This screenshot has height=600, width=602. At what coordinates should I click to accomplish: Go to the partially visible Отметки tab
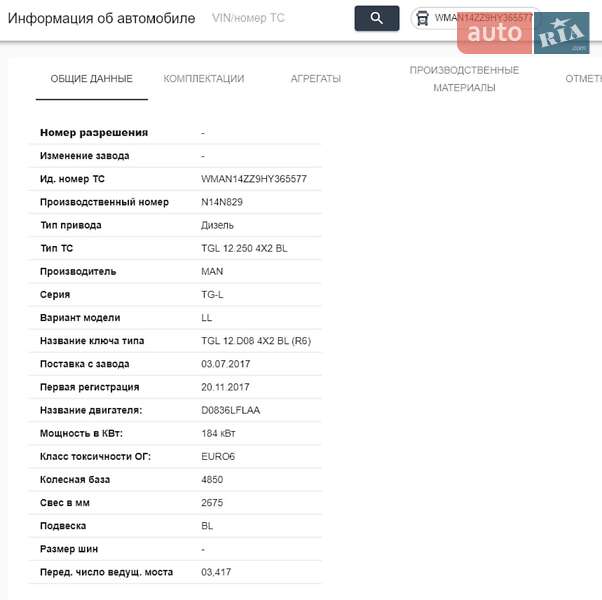(582, 79)
